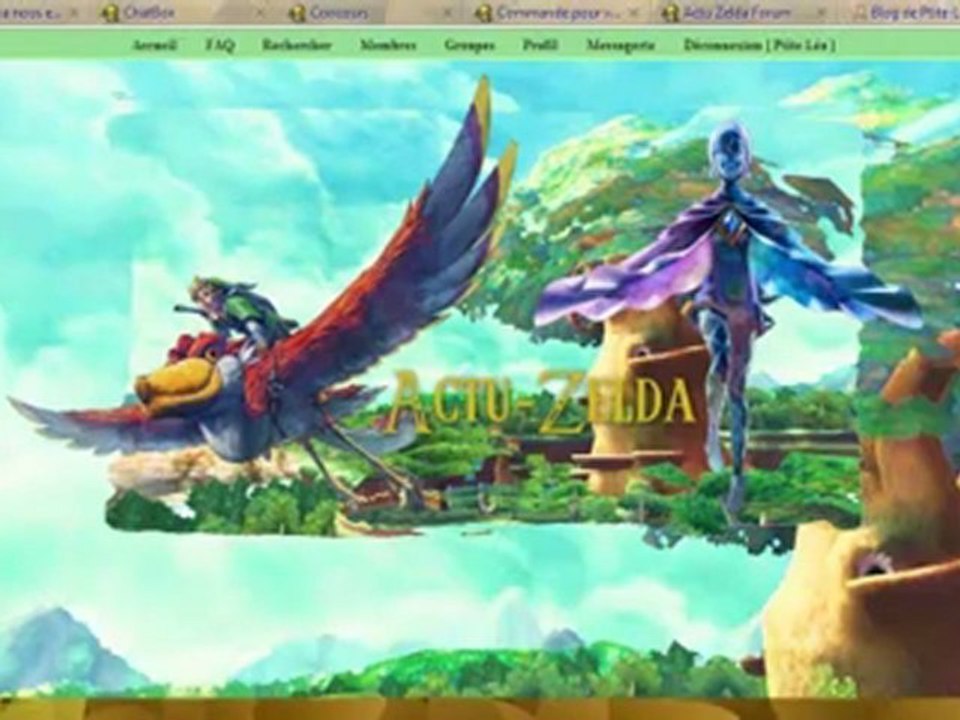Close the 'Commande pour' tab
Viewport: 960px width, 720px height.
[635, 13]
